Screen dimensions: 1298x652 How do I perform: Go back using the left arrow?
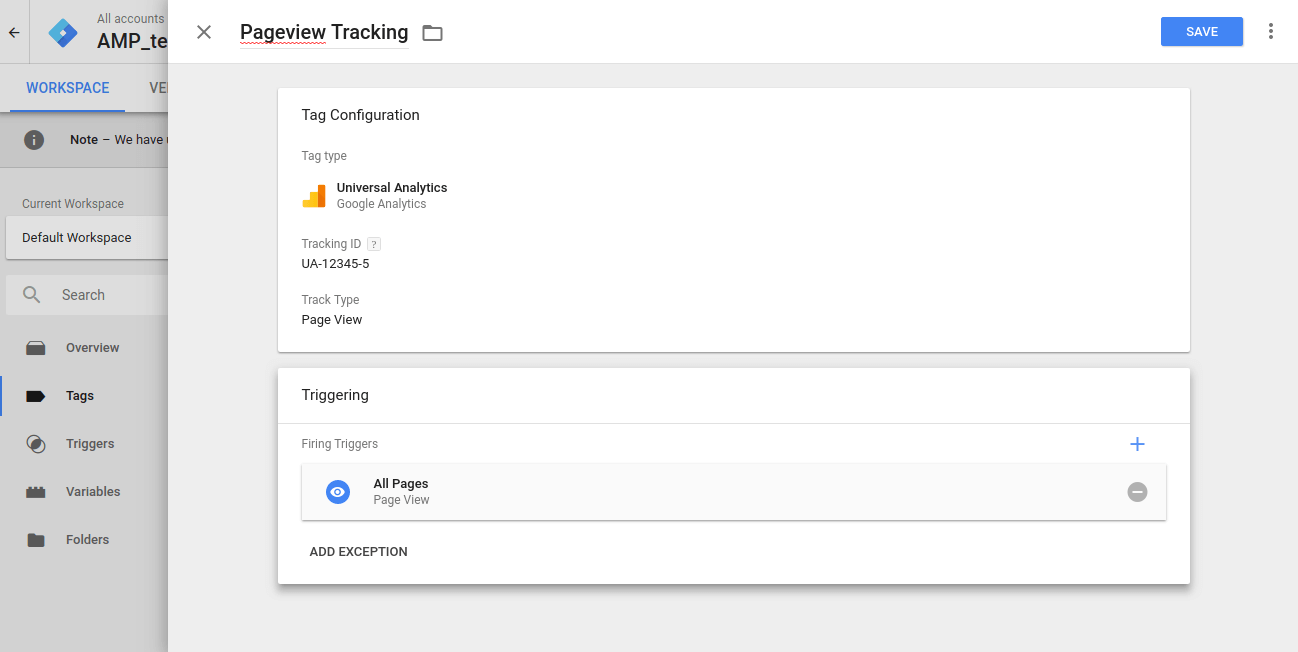[14, 32]
